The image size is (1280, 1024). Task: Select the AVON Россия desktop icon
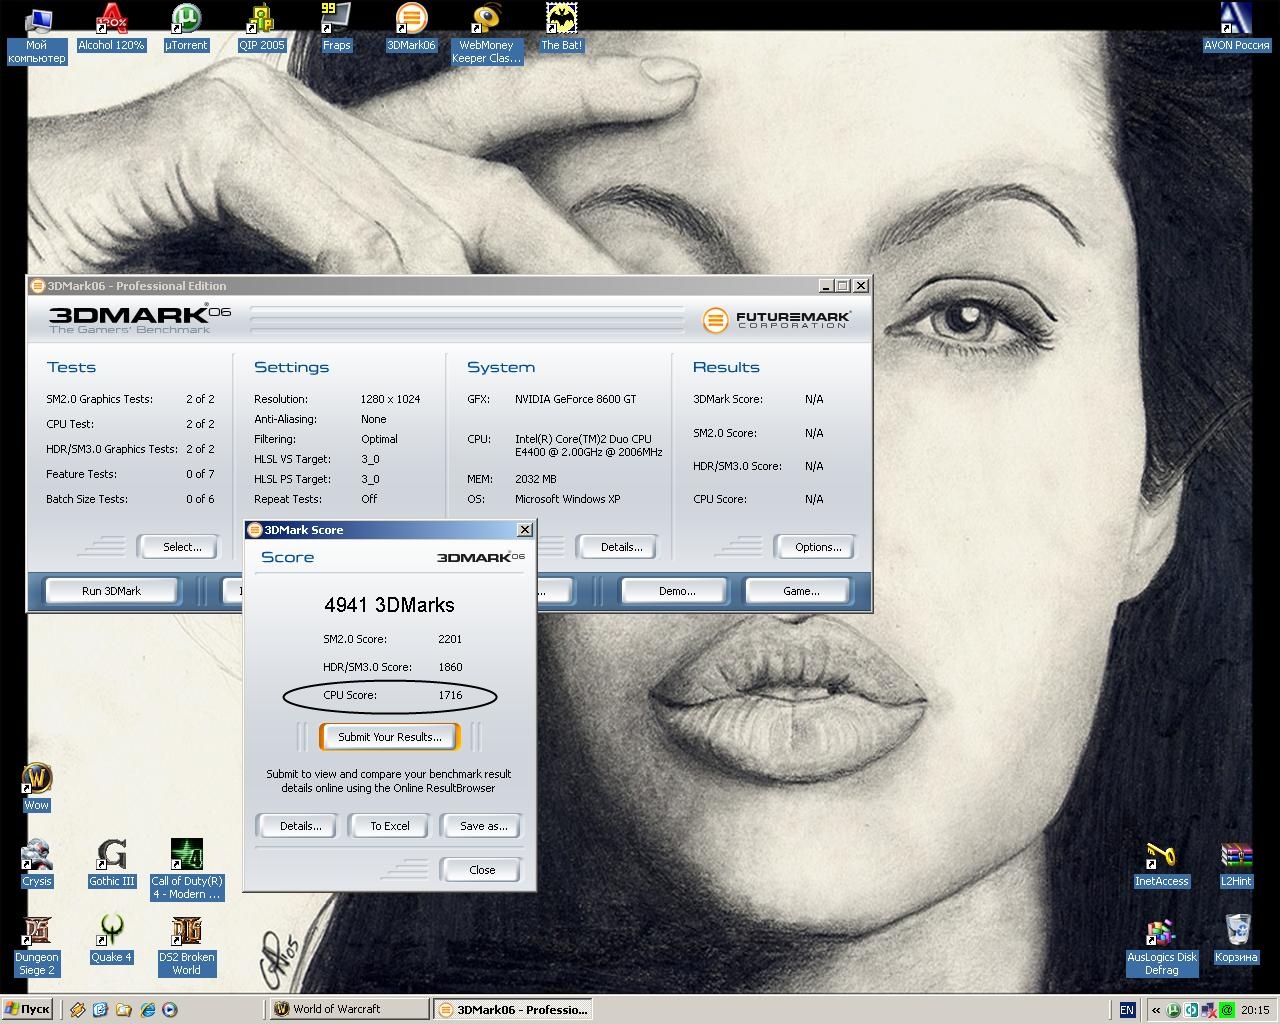[x=1236, y=28]
